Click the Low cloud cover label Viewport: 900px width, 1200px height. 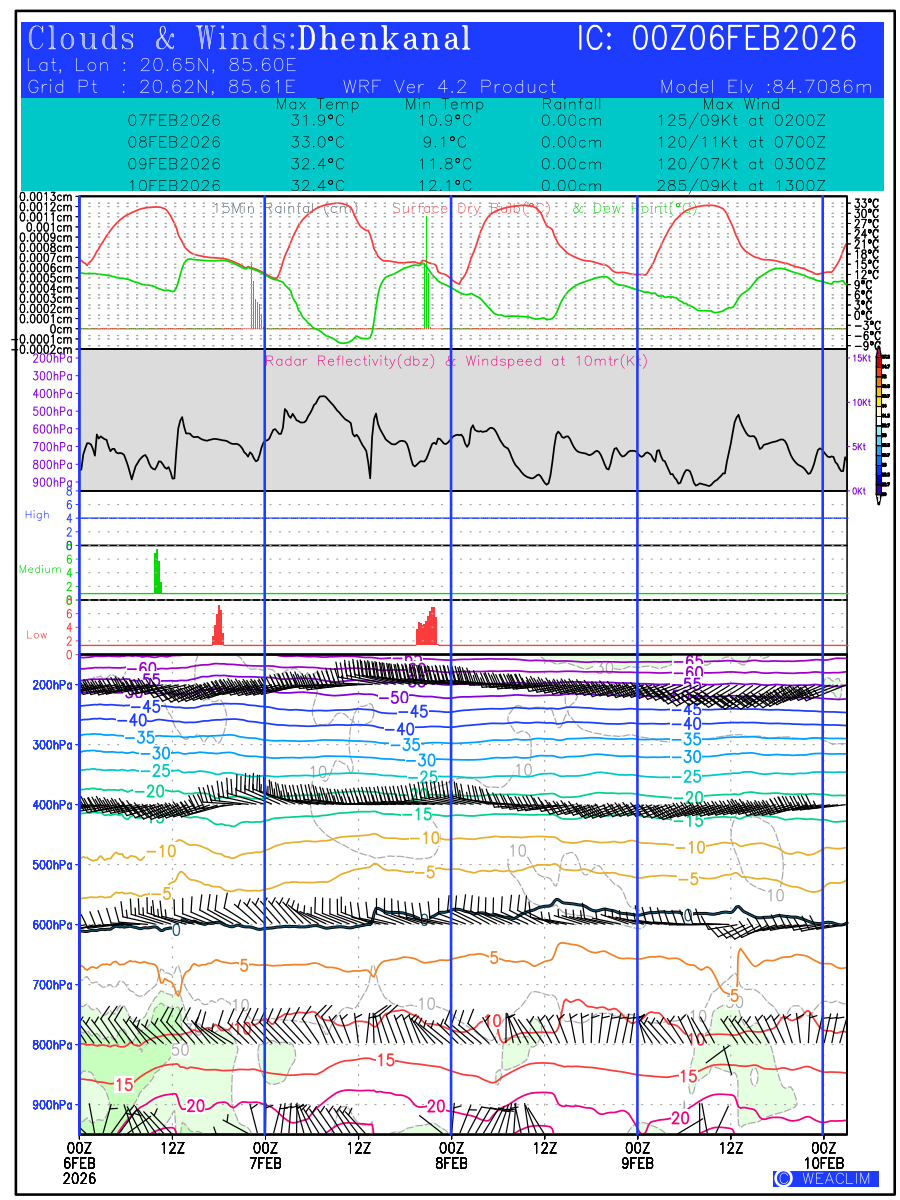coord(36,635)
